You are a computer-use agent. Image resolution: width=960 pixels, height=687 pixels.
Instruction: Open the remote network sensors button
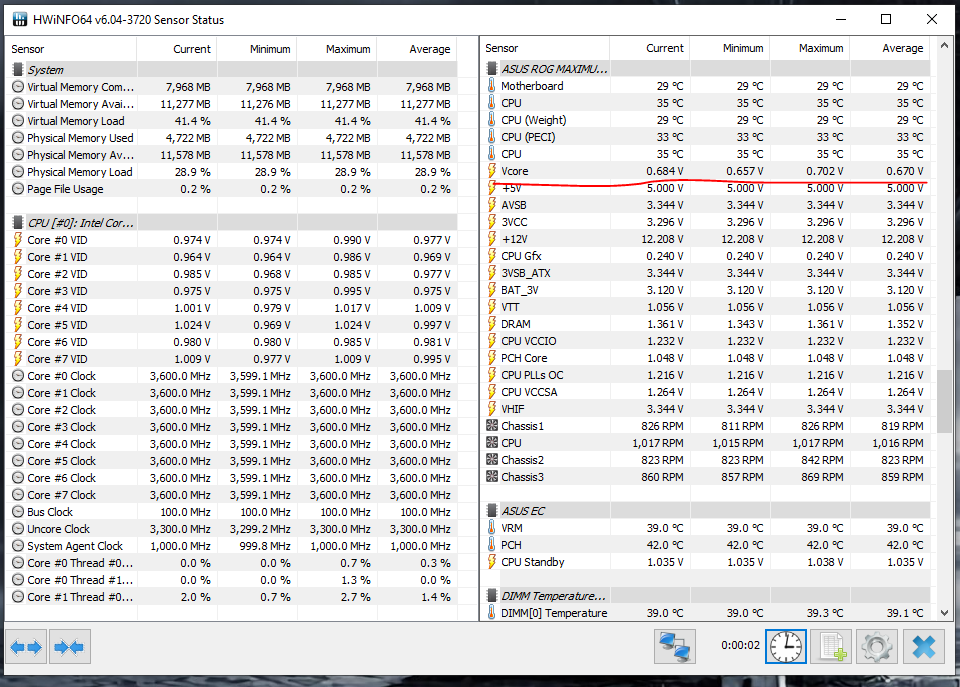coord(675,647)
